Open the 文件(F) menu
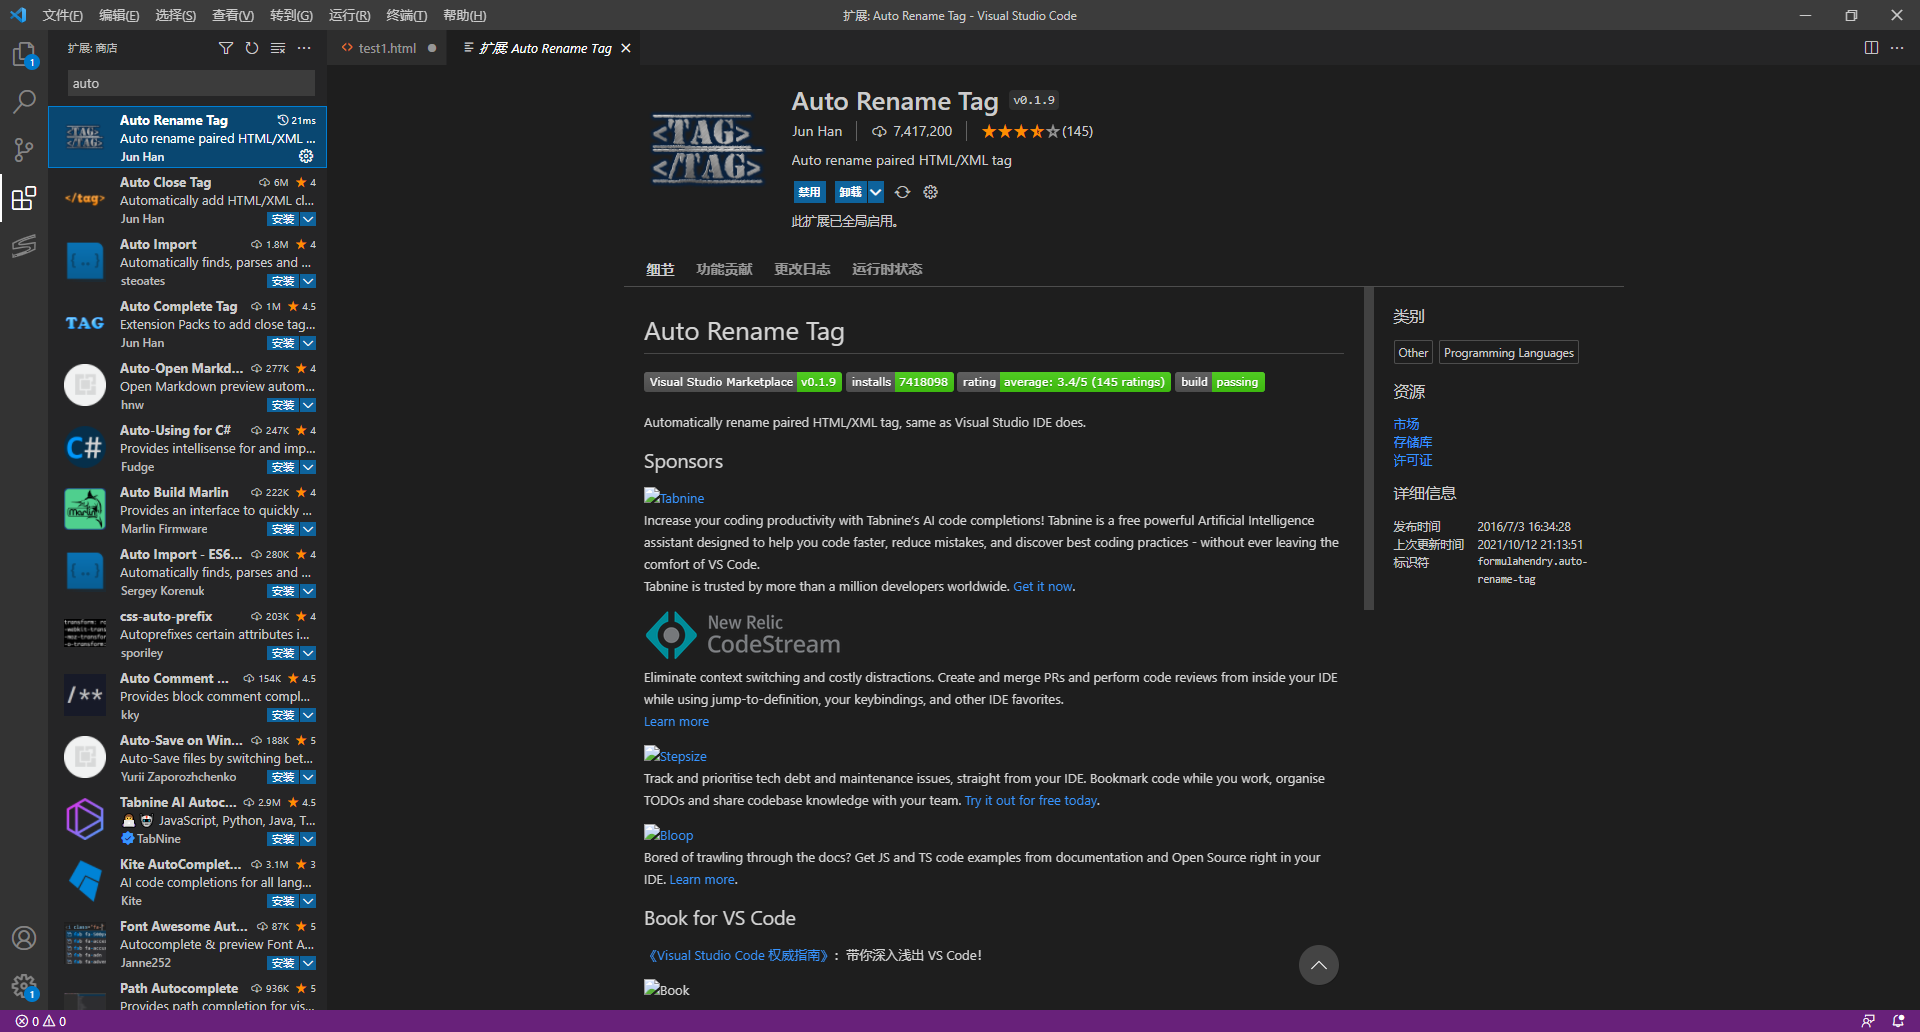 tap(62, 15)
